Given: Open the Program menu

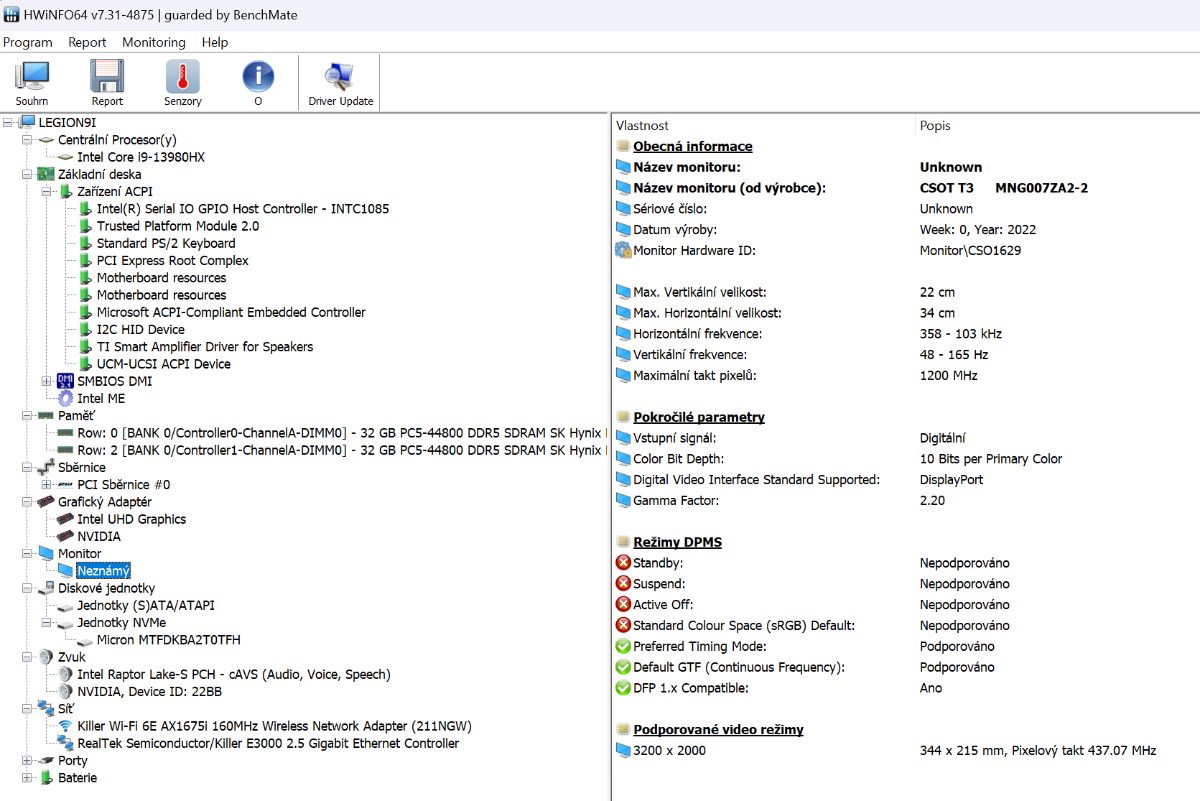Looking at the screenshot, I should coord(28,42).
